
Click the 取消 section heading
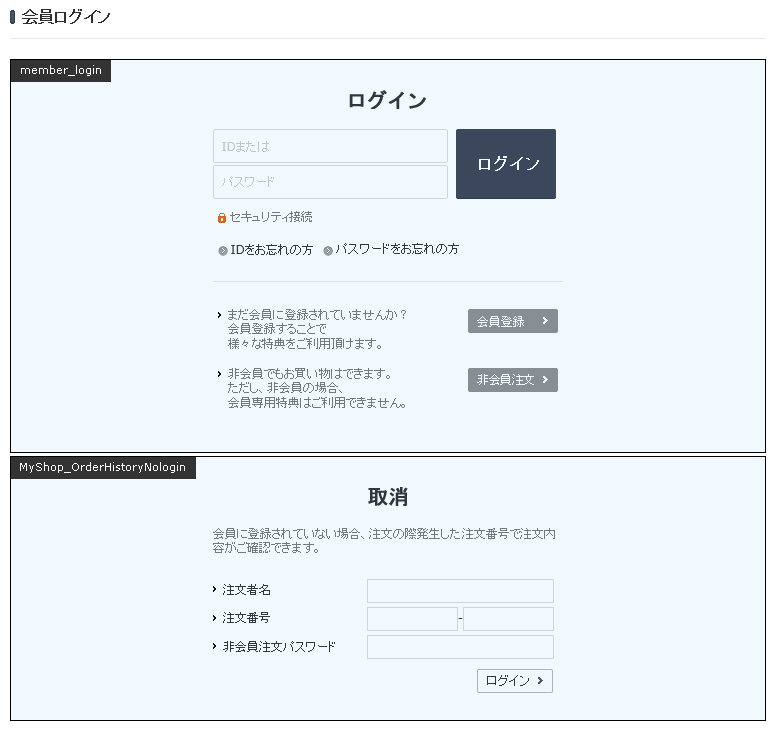point(388,497)
